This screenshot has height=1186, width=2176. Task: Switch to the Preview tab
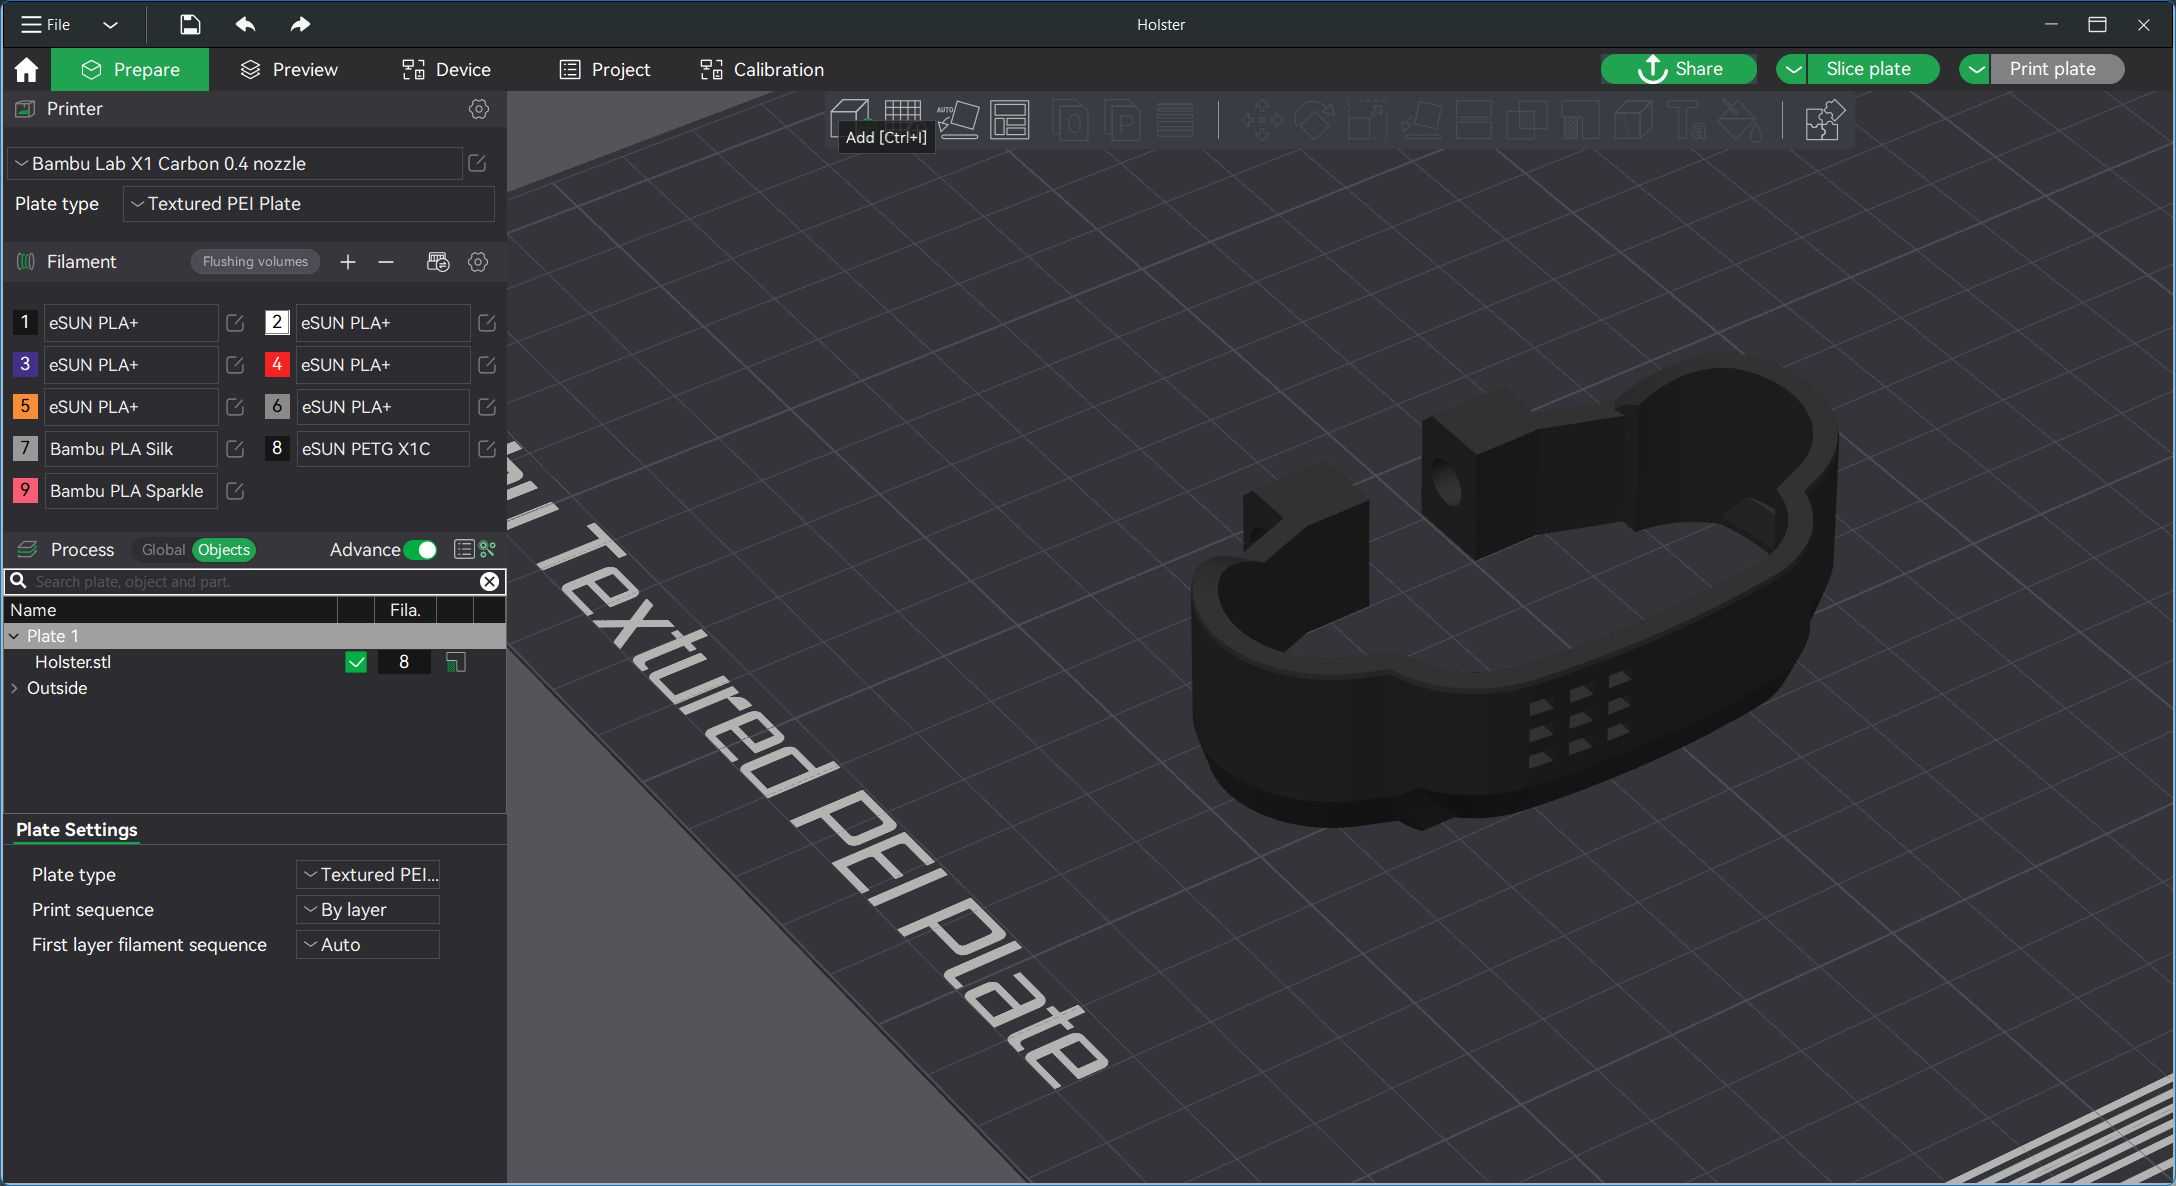pyautogui.click(x=289, y=69)
